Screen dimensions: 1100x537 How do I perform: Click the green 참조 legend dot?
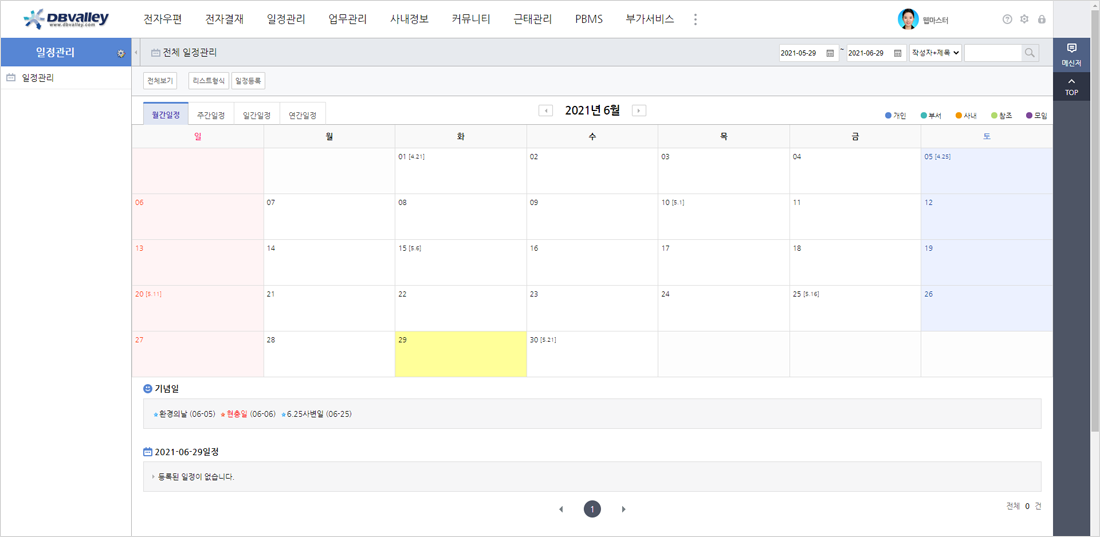[994, 115]
